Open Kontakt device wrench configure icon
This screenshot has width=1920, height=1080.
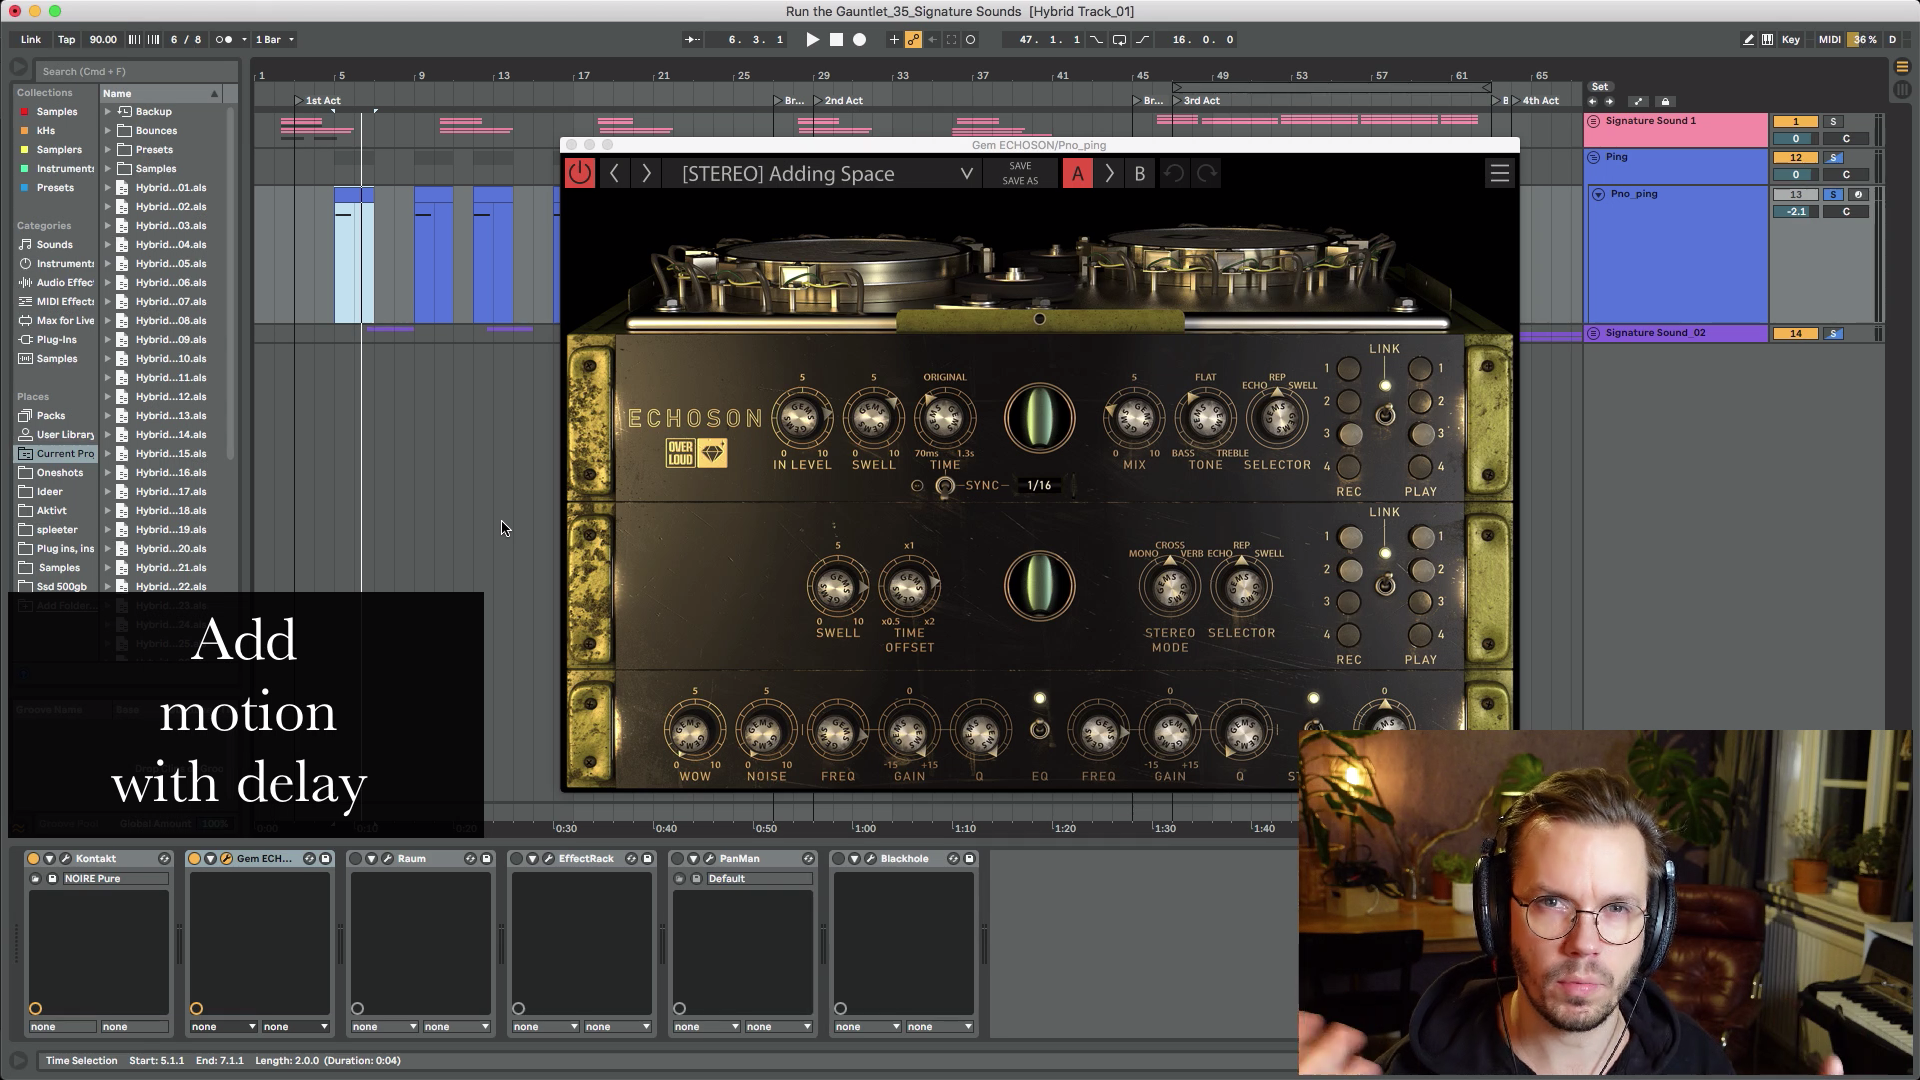65,859
